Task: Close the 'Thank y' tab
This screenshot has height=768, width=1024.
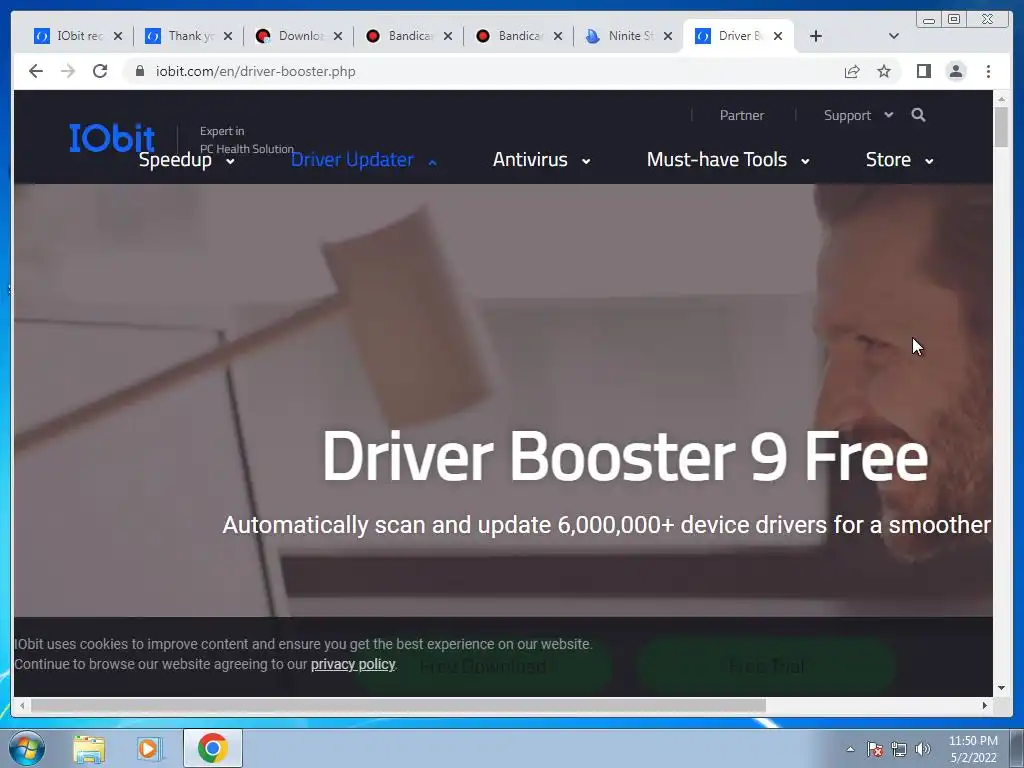Action: pos(227,36)
